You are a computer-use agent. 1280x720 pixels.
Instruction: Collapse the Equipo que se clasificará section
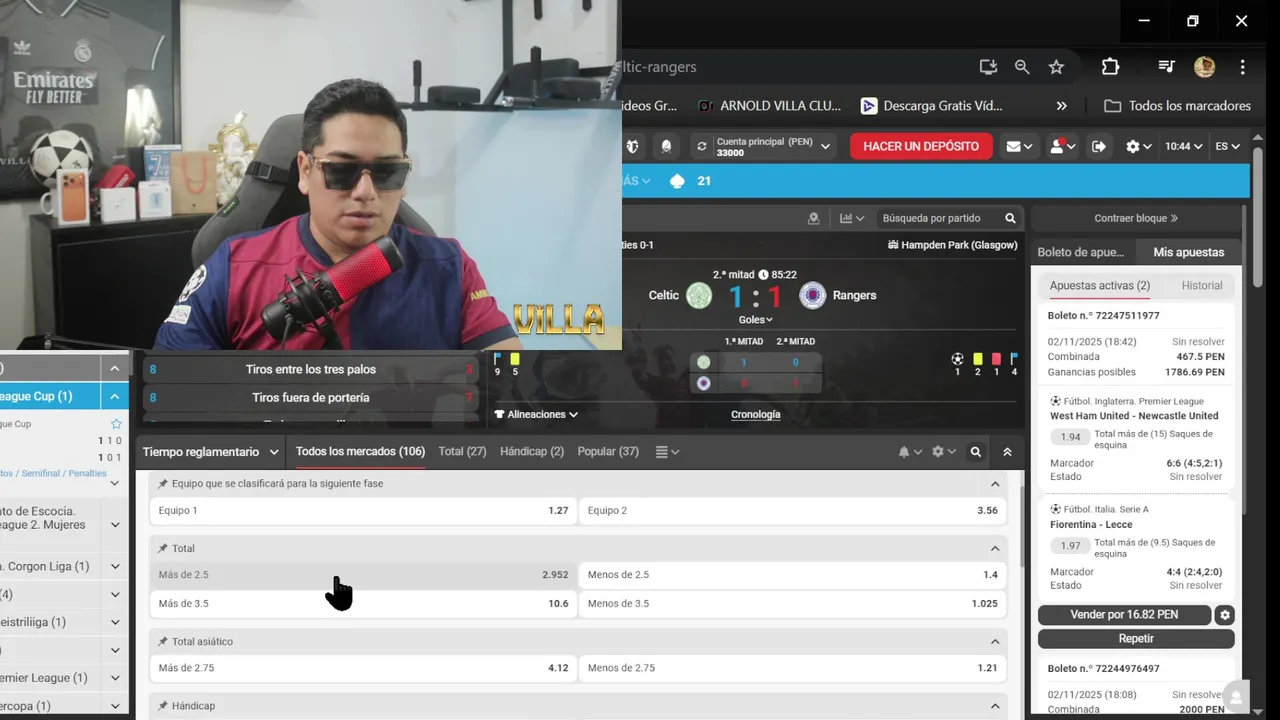(995, 484)
